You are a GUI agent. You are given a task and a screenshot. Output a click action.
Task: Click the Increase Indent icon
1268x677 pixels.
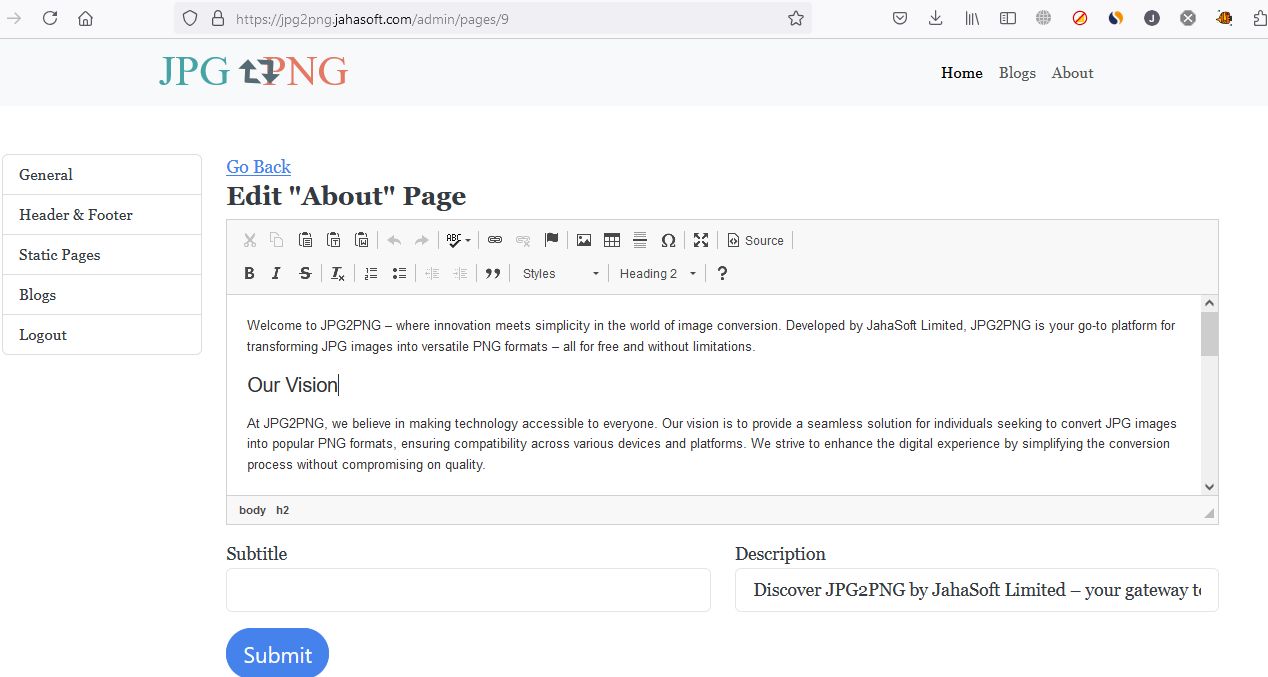coord(460,273)
